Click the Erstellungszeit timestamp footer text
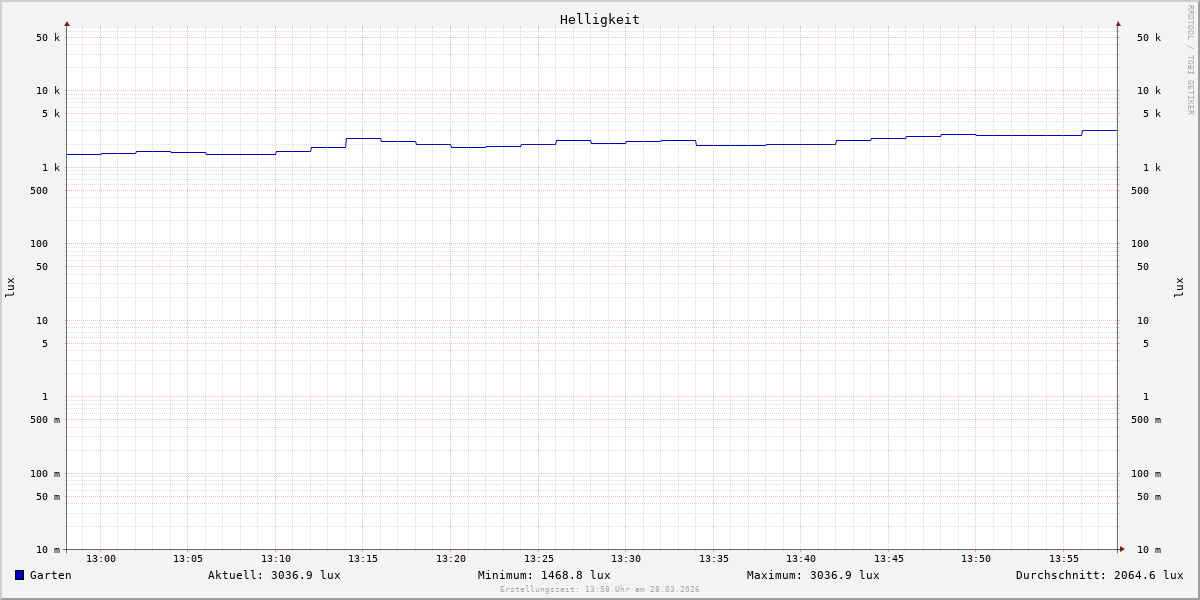 coord(599,590)
